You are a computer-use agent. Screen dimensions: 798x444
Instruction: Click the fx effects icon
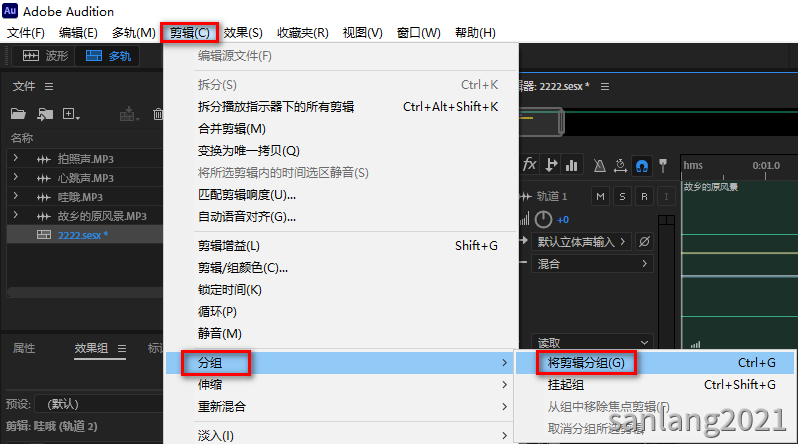pyautogui.click(x=530, y=165)
